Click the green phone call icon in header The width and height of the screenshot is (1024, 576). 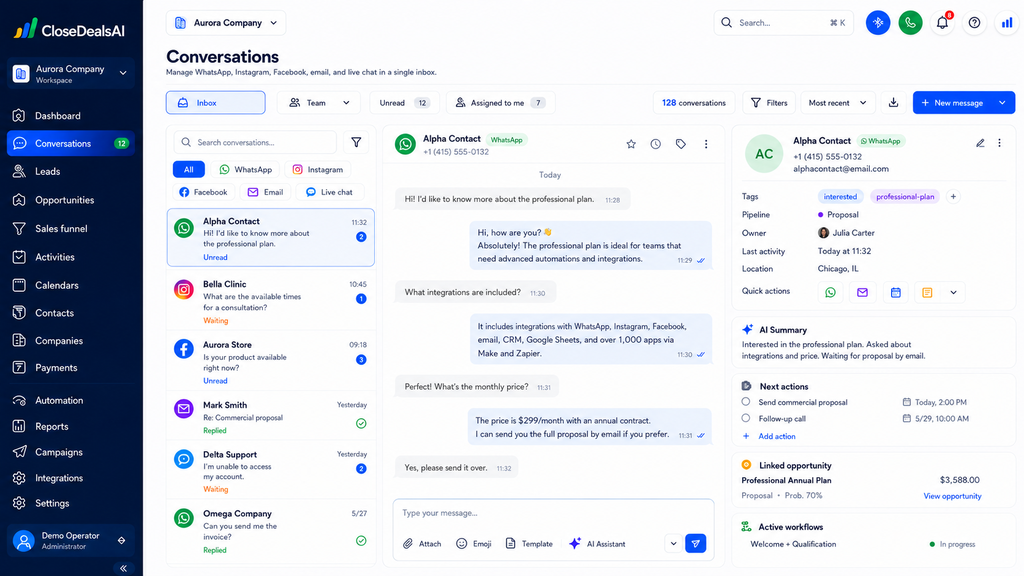[x=910, y=23]
